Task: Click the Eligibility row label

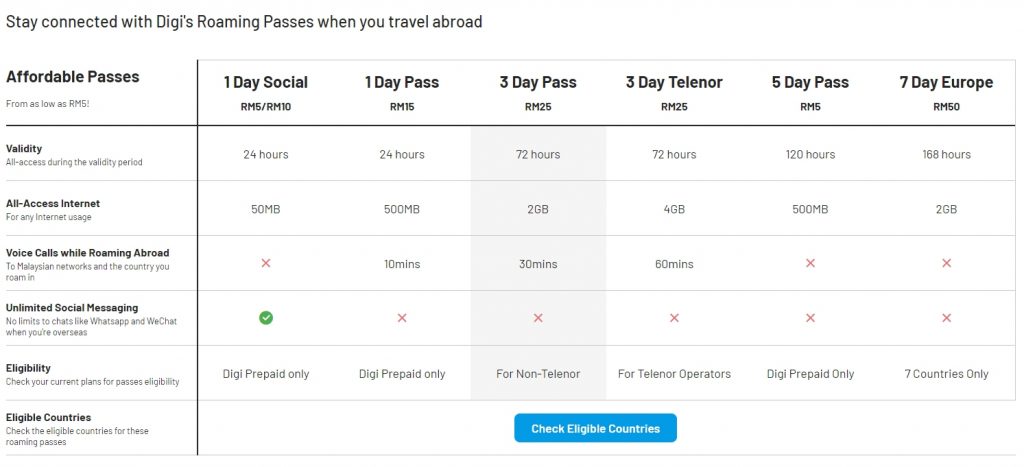Action: coord(29,368)
